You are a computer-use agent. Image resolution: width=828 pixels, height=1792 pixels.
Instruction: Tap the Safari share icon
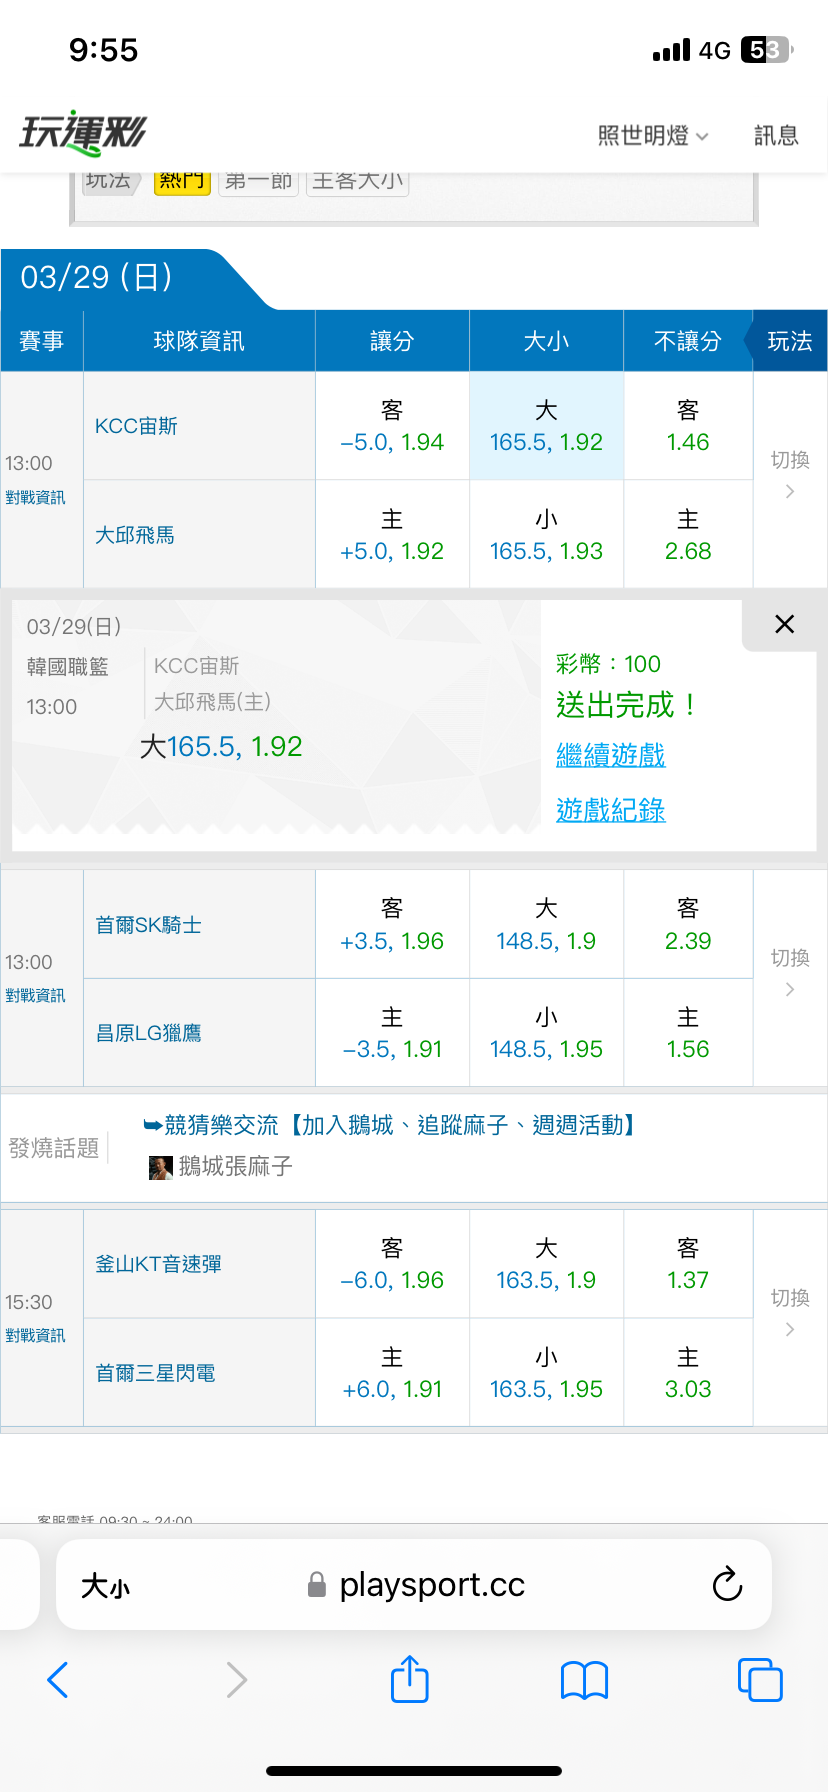point(409,1679)
